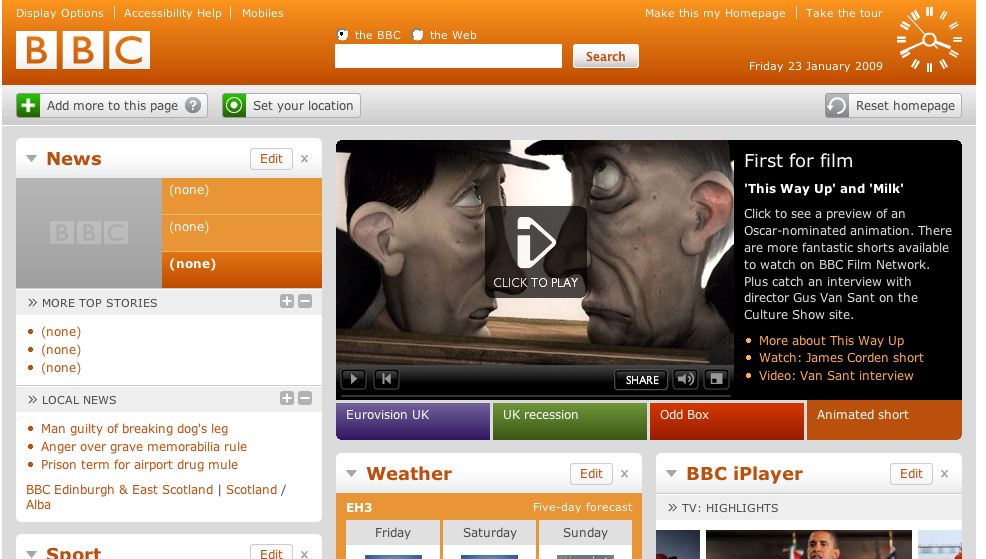Open the Alba link under Local News

coord(38,505)
